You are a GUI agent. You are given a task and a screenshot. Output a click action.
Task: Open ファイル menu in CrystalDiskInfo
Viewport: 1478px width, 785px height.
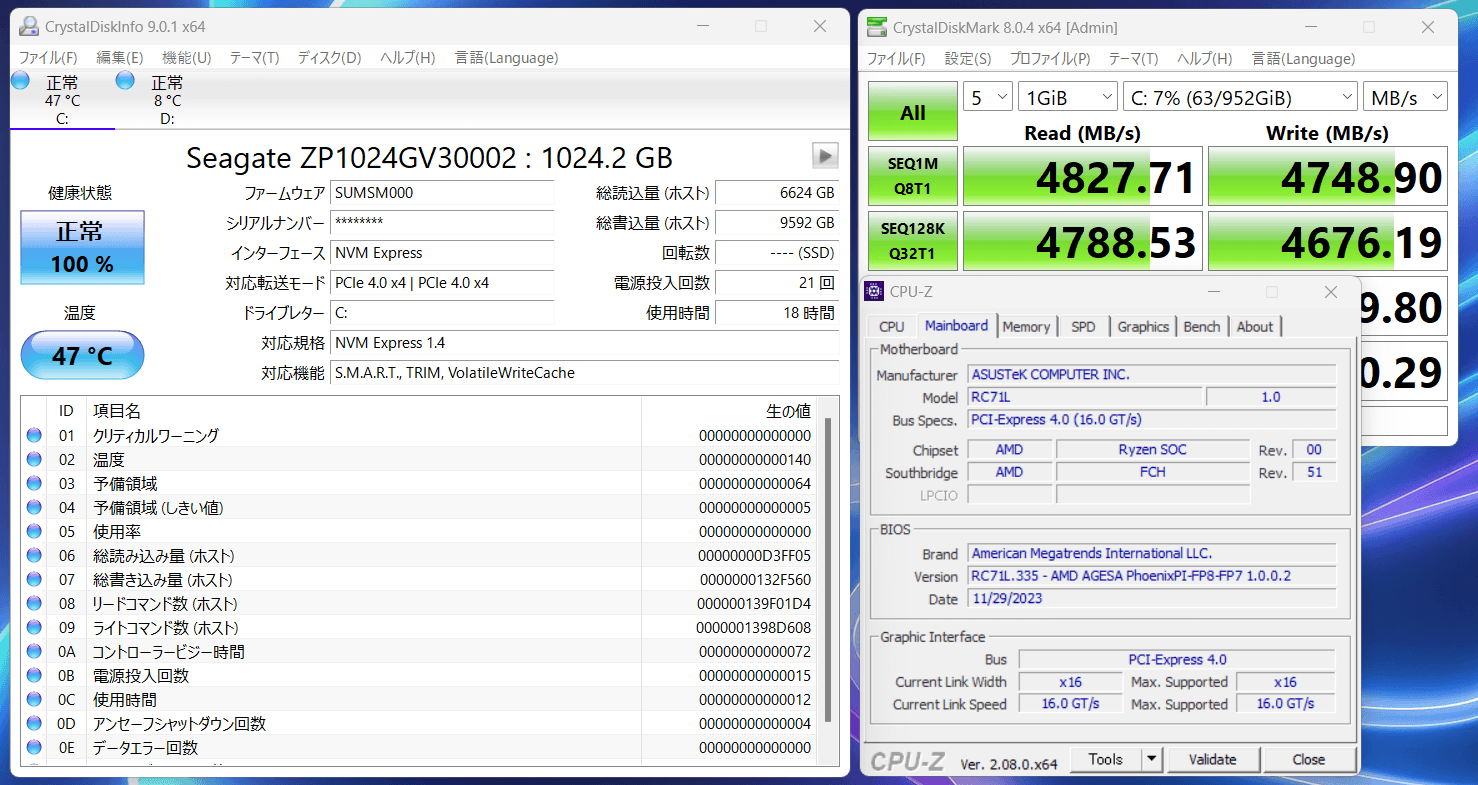[48, 58]
